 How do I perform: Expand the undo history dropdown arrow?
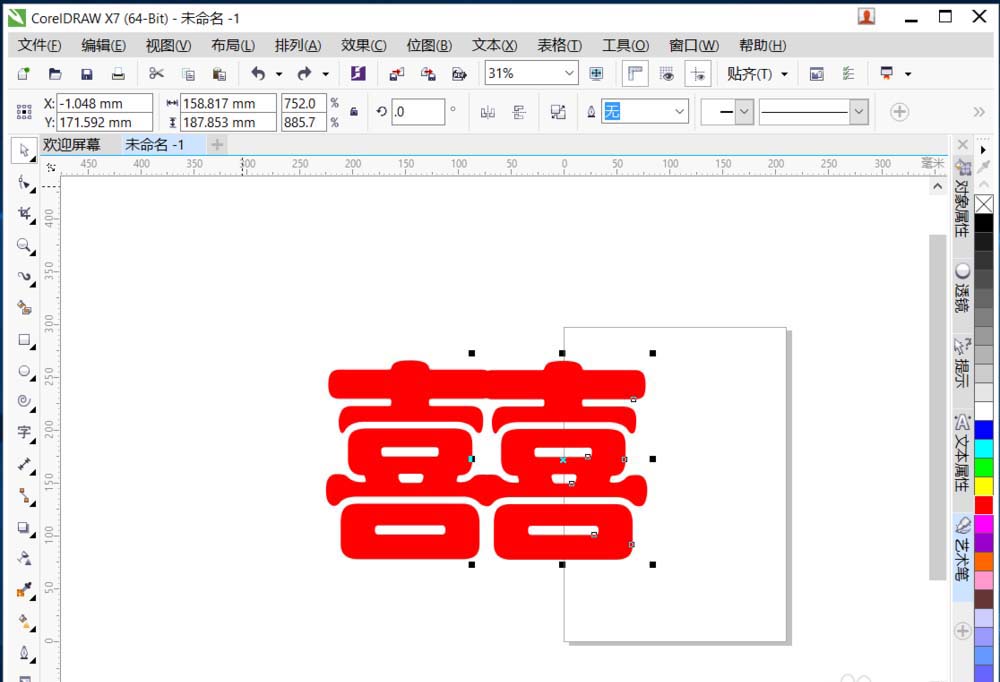click(x=279, y=74)
